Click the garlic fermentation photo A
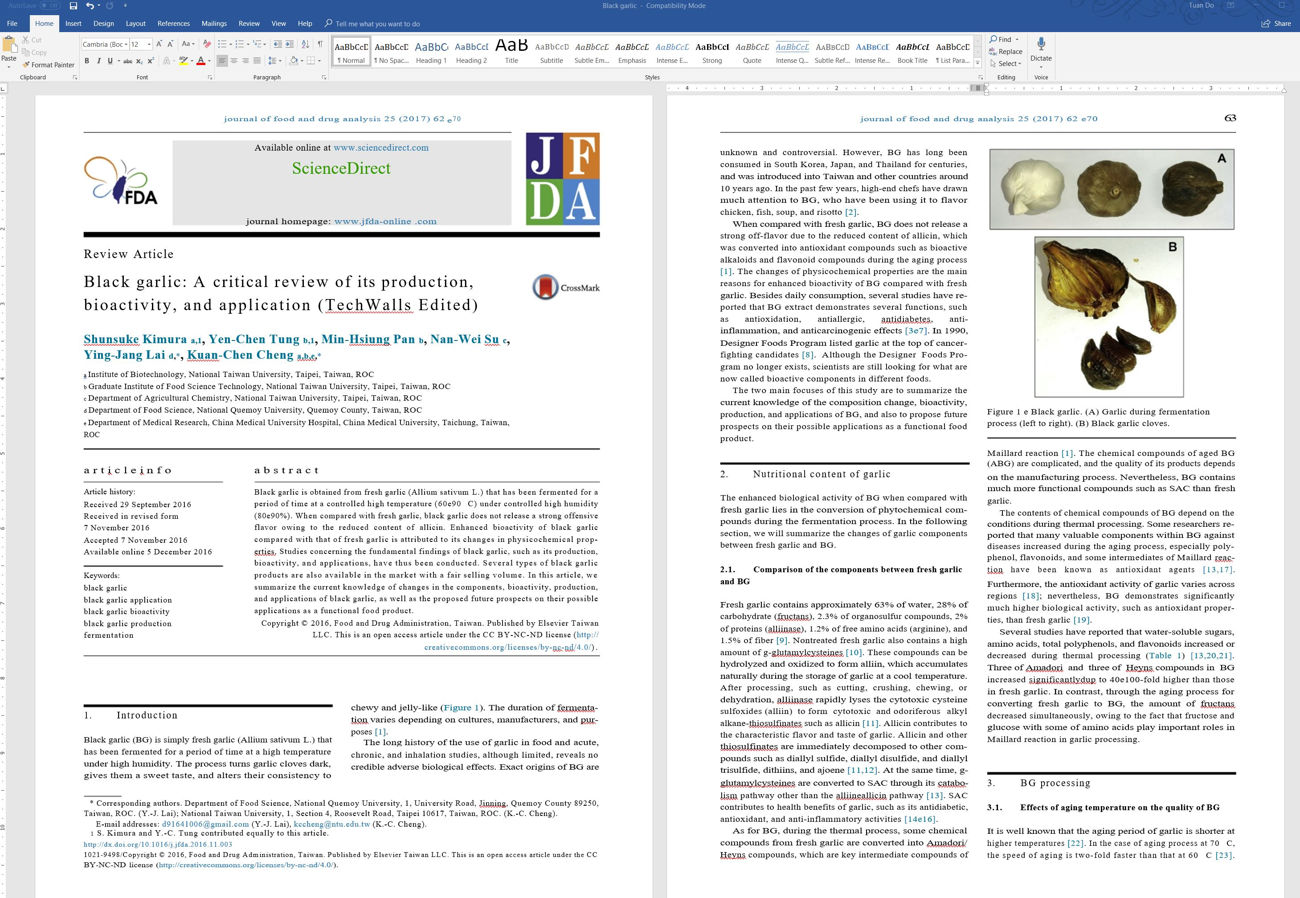The image size is (1300, 898). pos(1112,189)
